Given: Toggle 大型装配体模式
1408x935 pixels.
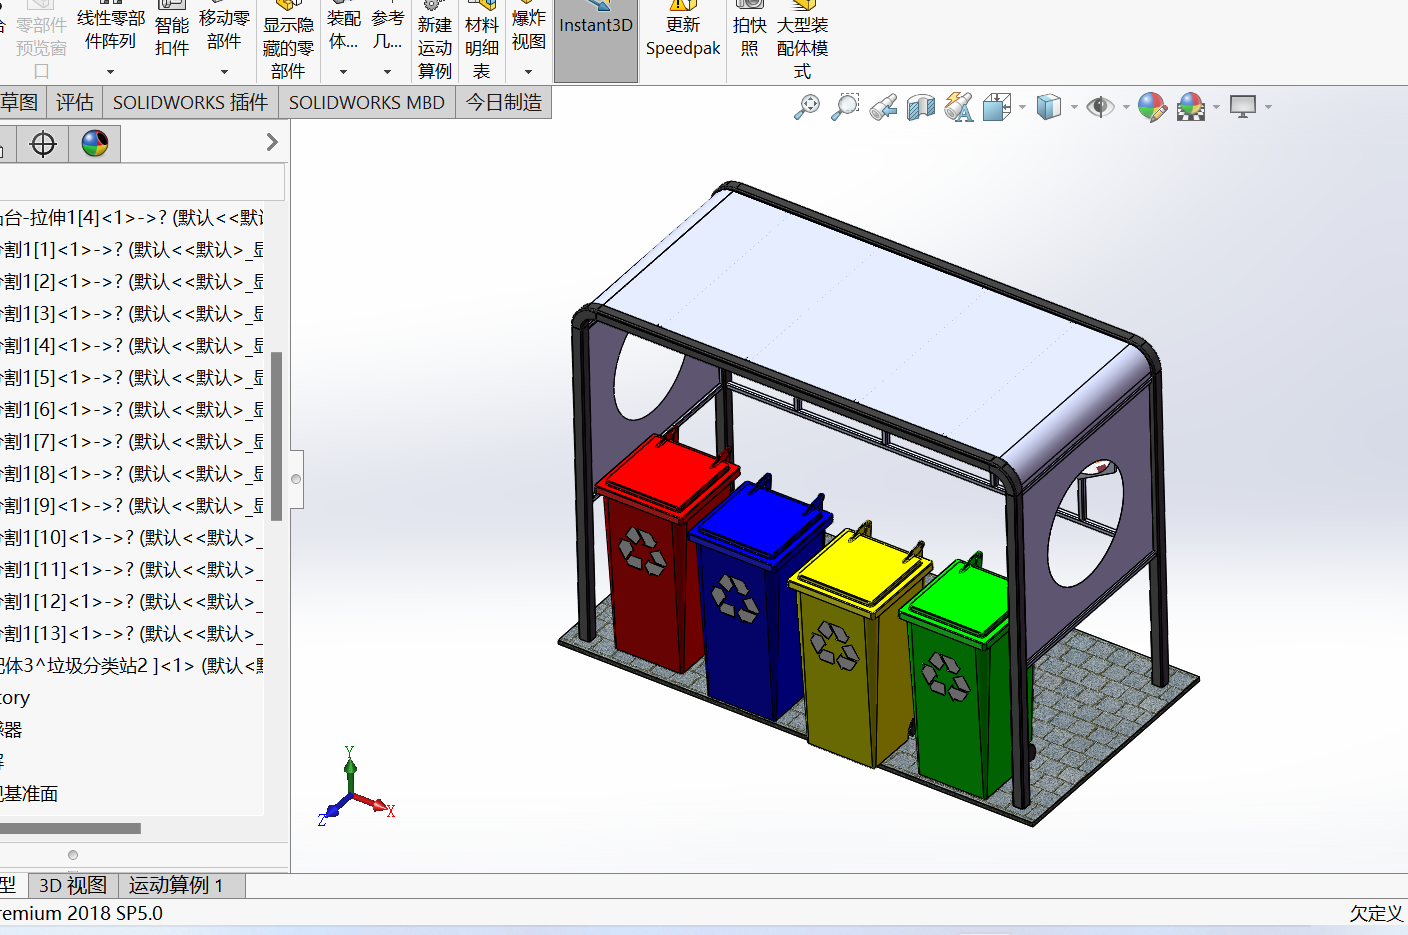Looking at the screenshot, I should click(802, 40).
